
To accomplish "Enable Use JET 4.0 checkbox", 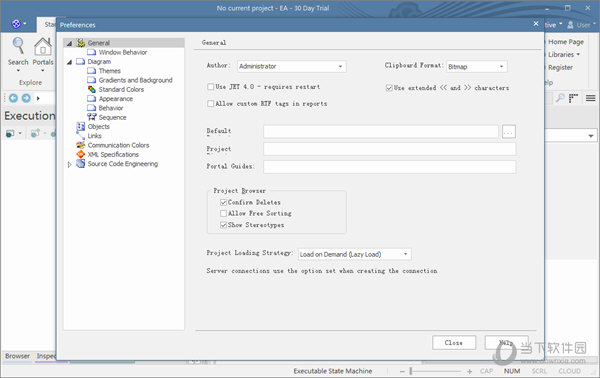I will (x=210, y=87).
